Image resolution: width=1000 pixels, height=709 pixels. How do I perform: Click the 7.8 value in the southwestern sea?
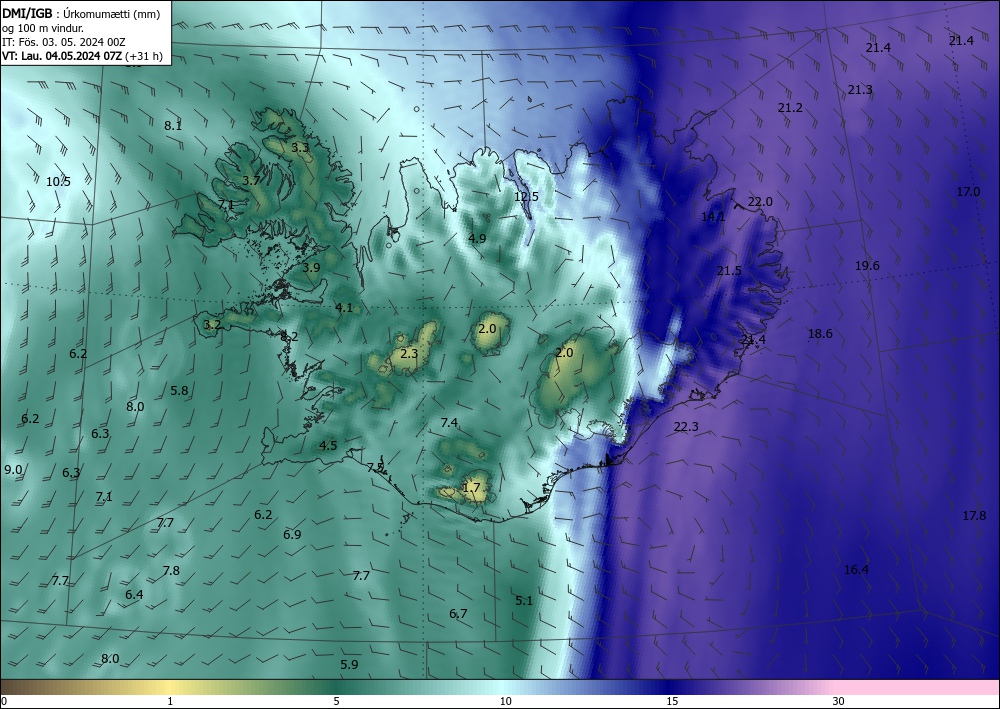[x=171, y=571]
